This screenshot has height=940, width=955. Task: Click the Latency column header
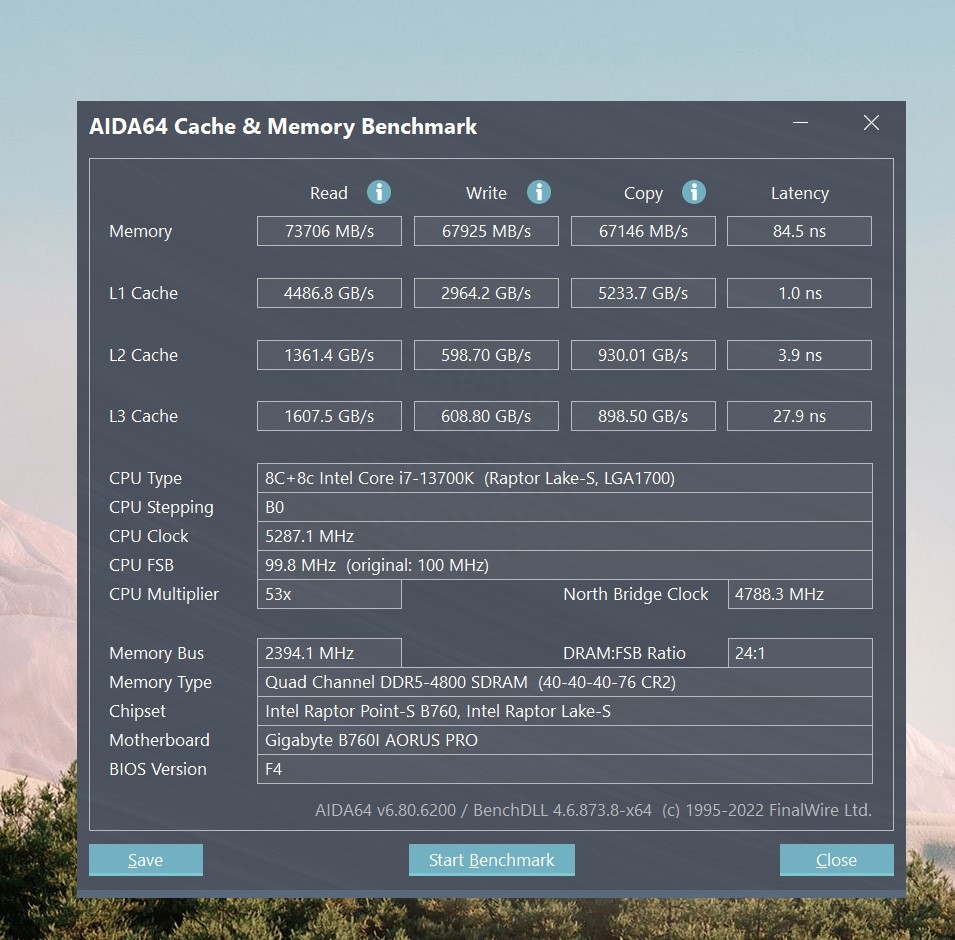coord(800,194)
